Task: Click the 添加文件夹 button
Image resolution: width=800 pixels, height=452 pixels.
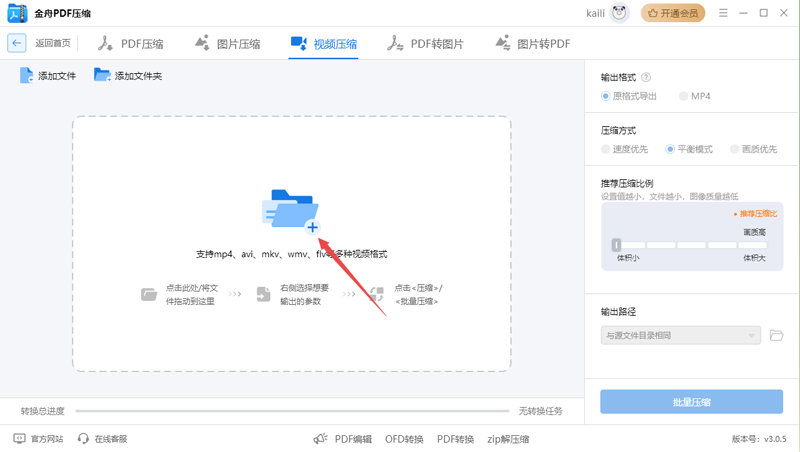Action: point(128,76)
